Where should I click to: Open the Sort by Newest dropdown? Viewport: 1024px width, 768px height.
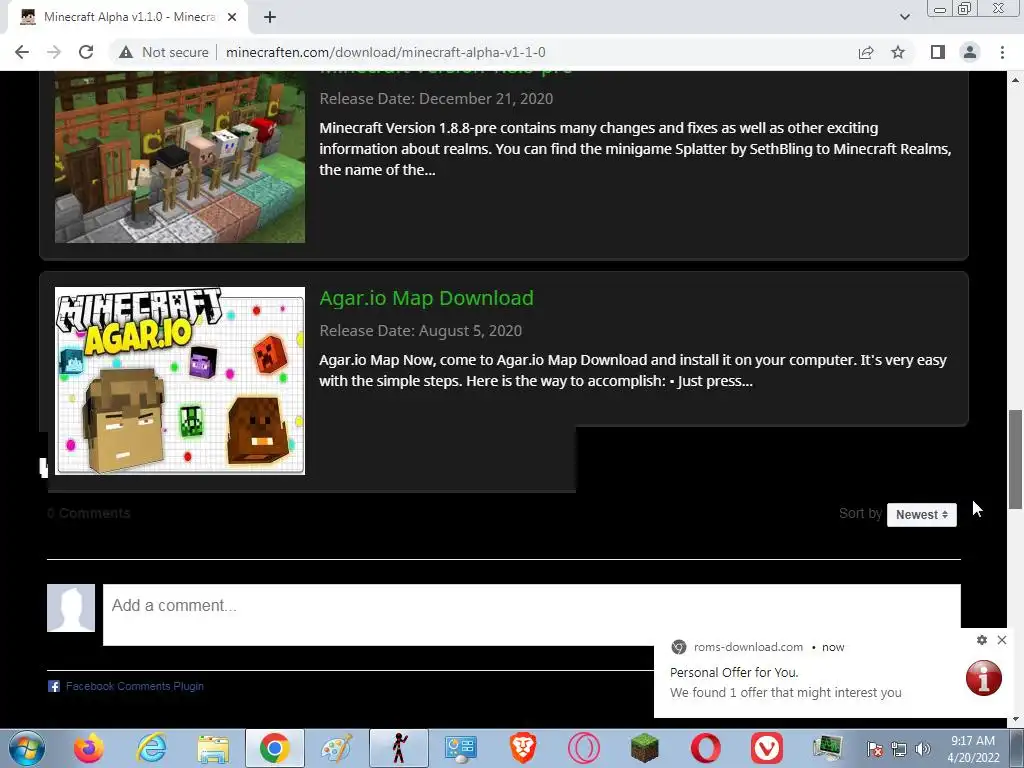[921, 515]
